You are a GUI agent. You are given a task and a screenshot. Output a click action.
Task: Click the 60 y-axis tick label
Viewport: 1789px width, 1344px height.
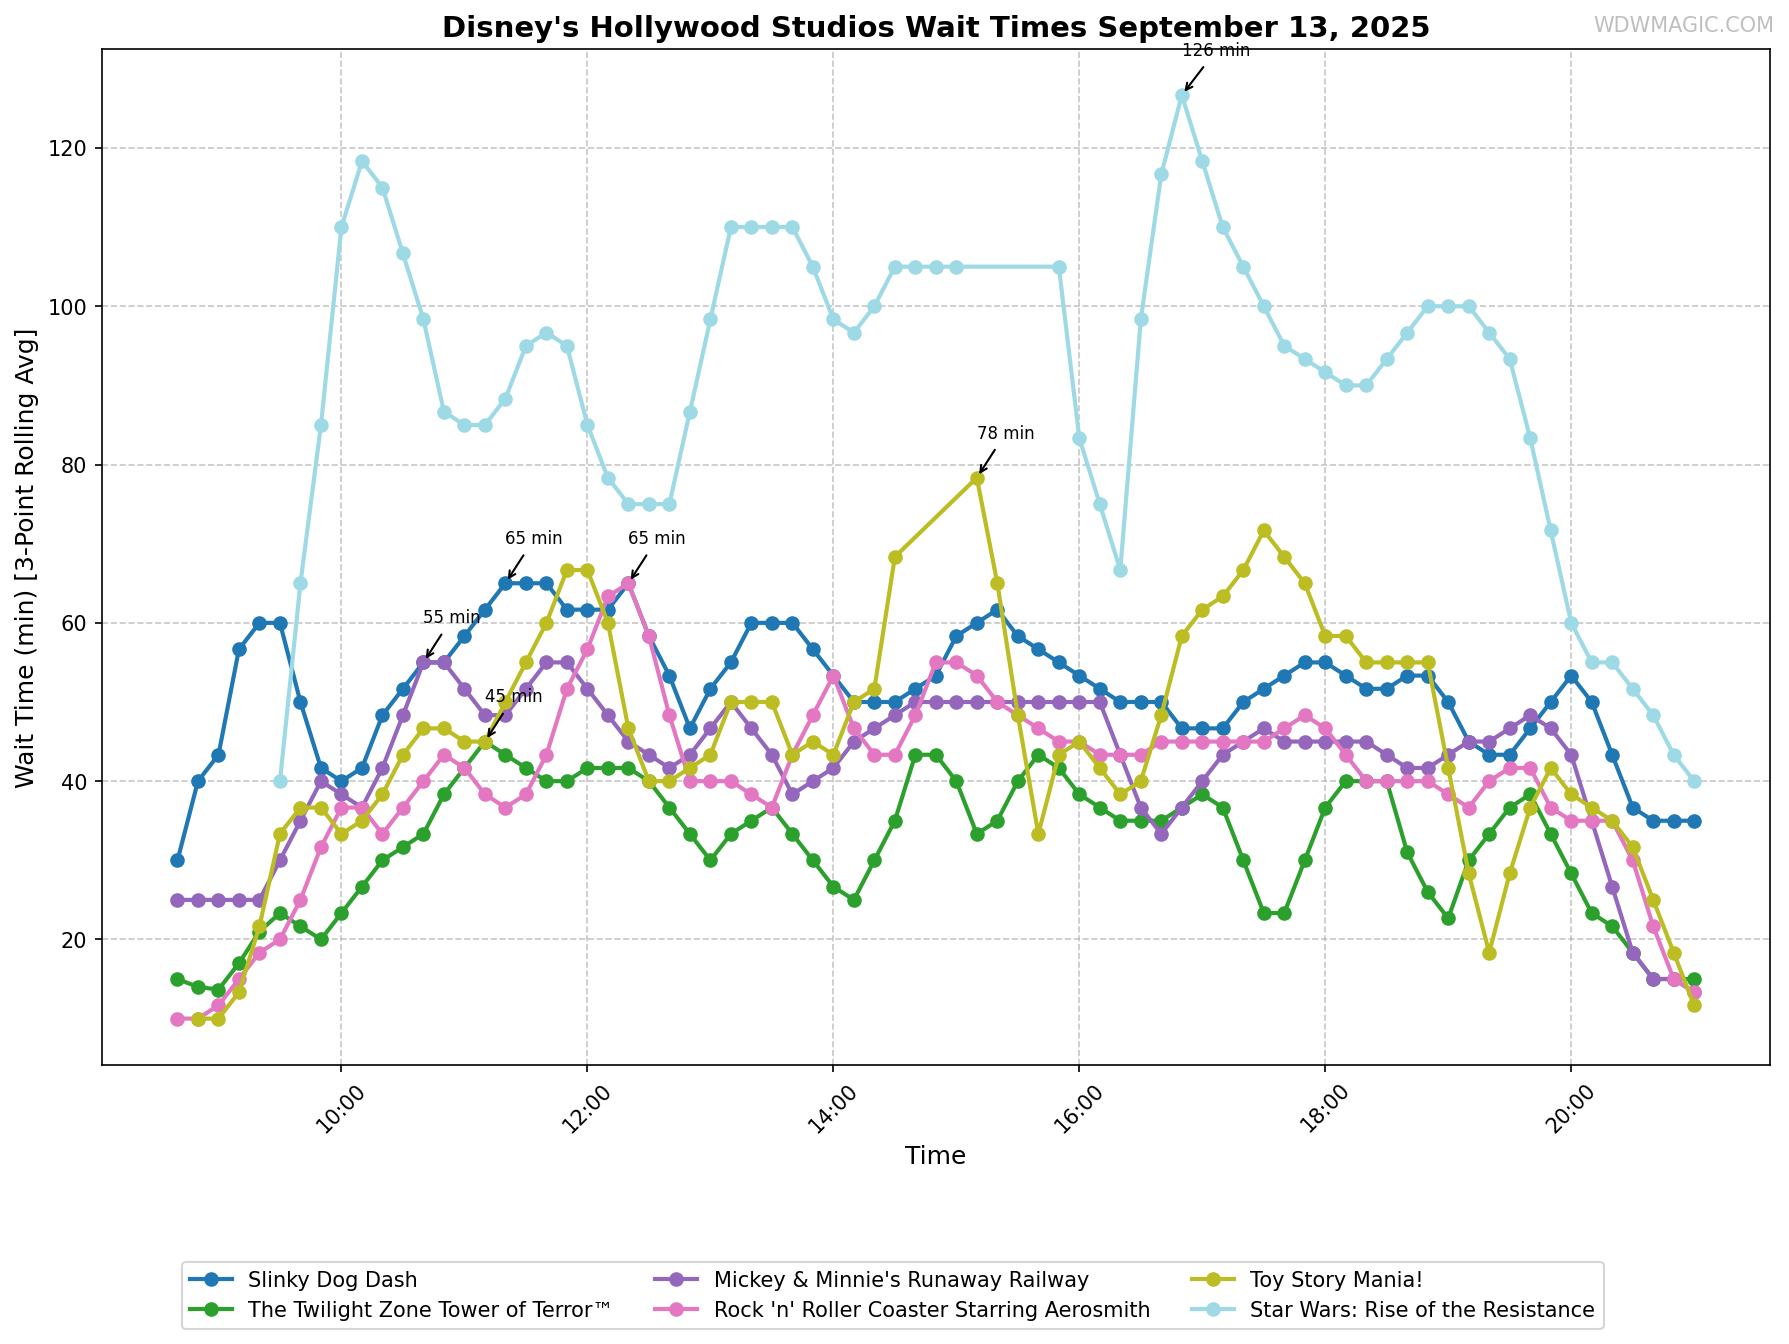[76, 623]
